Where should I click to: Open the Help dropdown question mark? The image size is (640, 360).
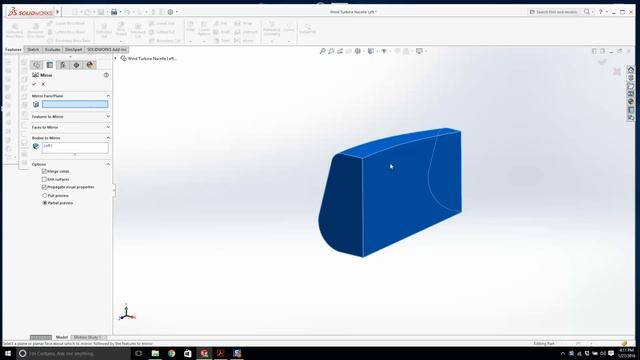(x=600, y=12)
